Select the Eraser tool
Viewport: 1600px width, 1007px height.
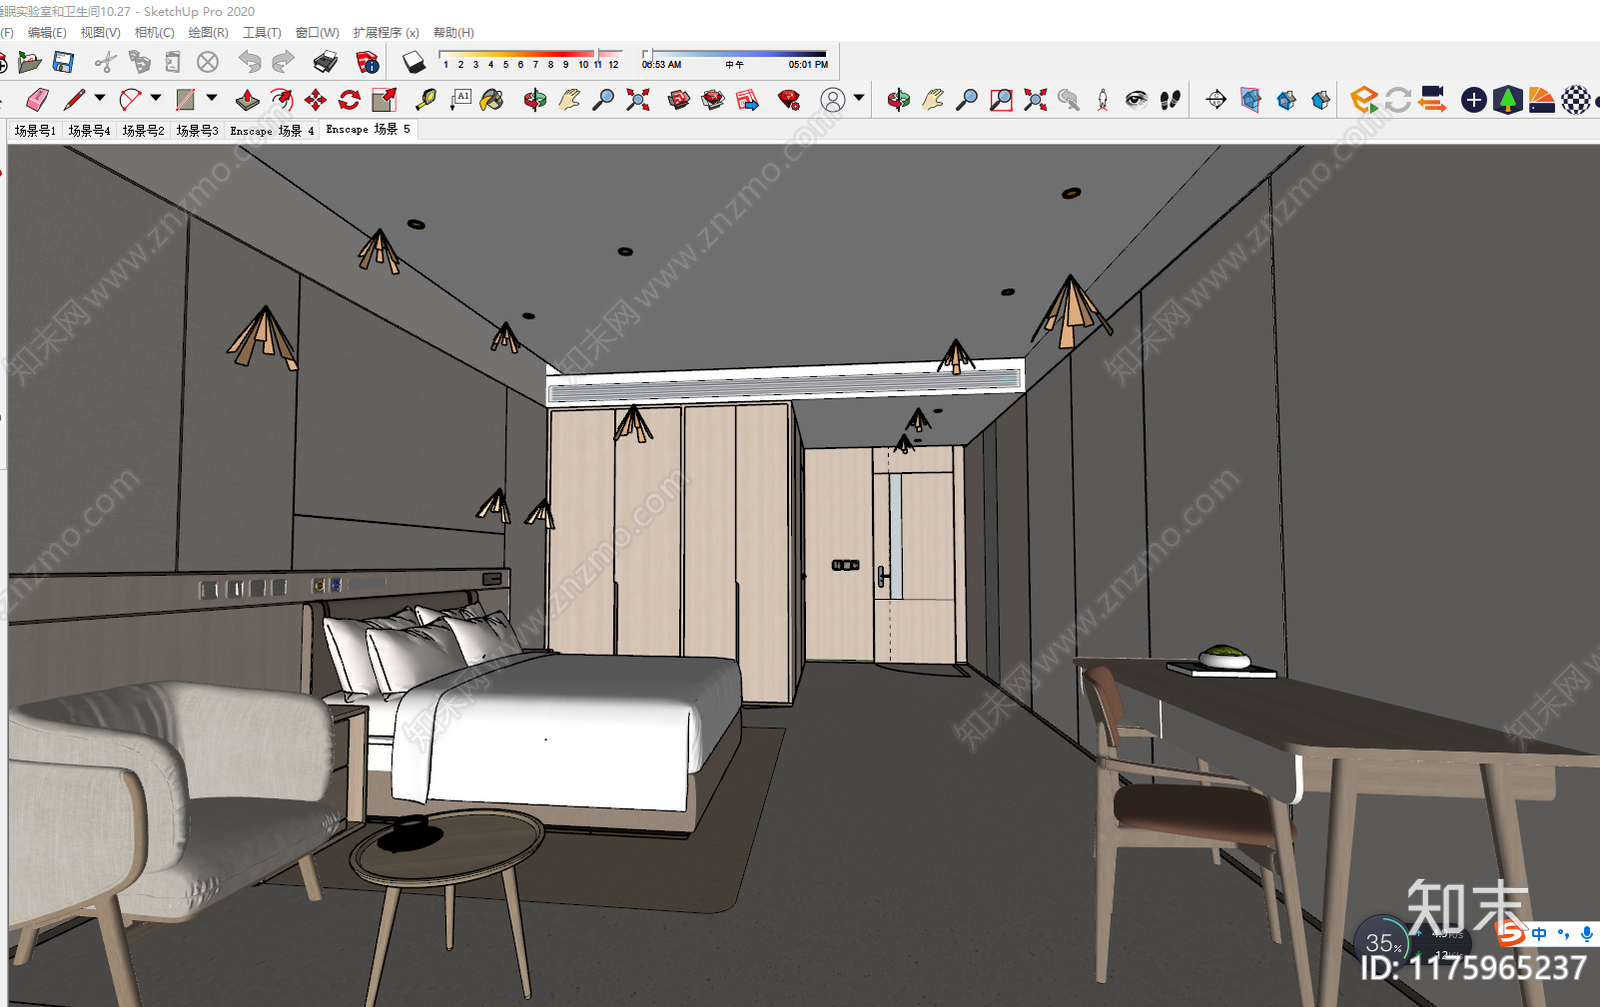coord(37,99)
